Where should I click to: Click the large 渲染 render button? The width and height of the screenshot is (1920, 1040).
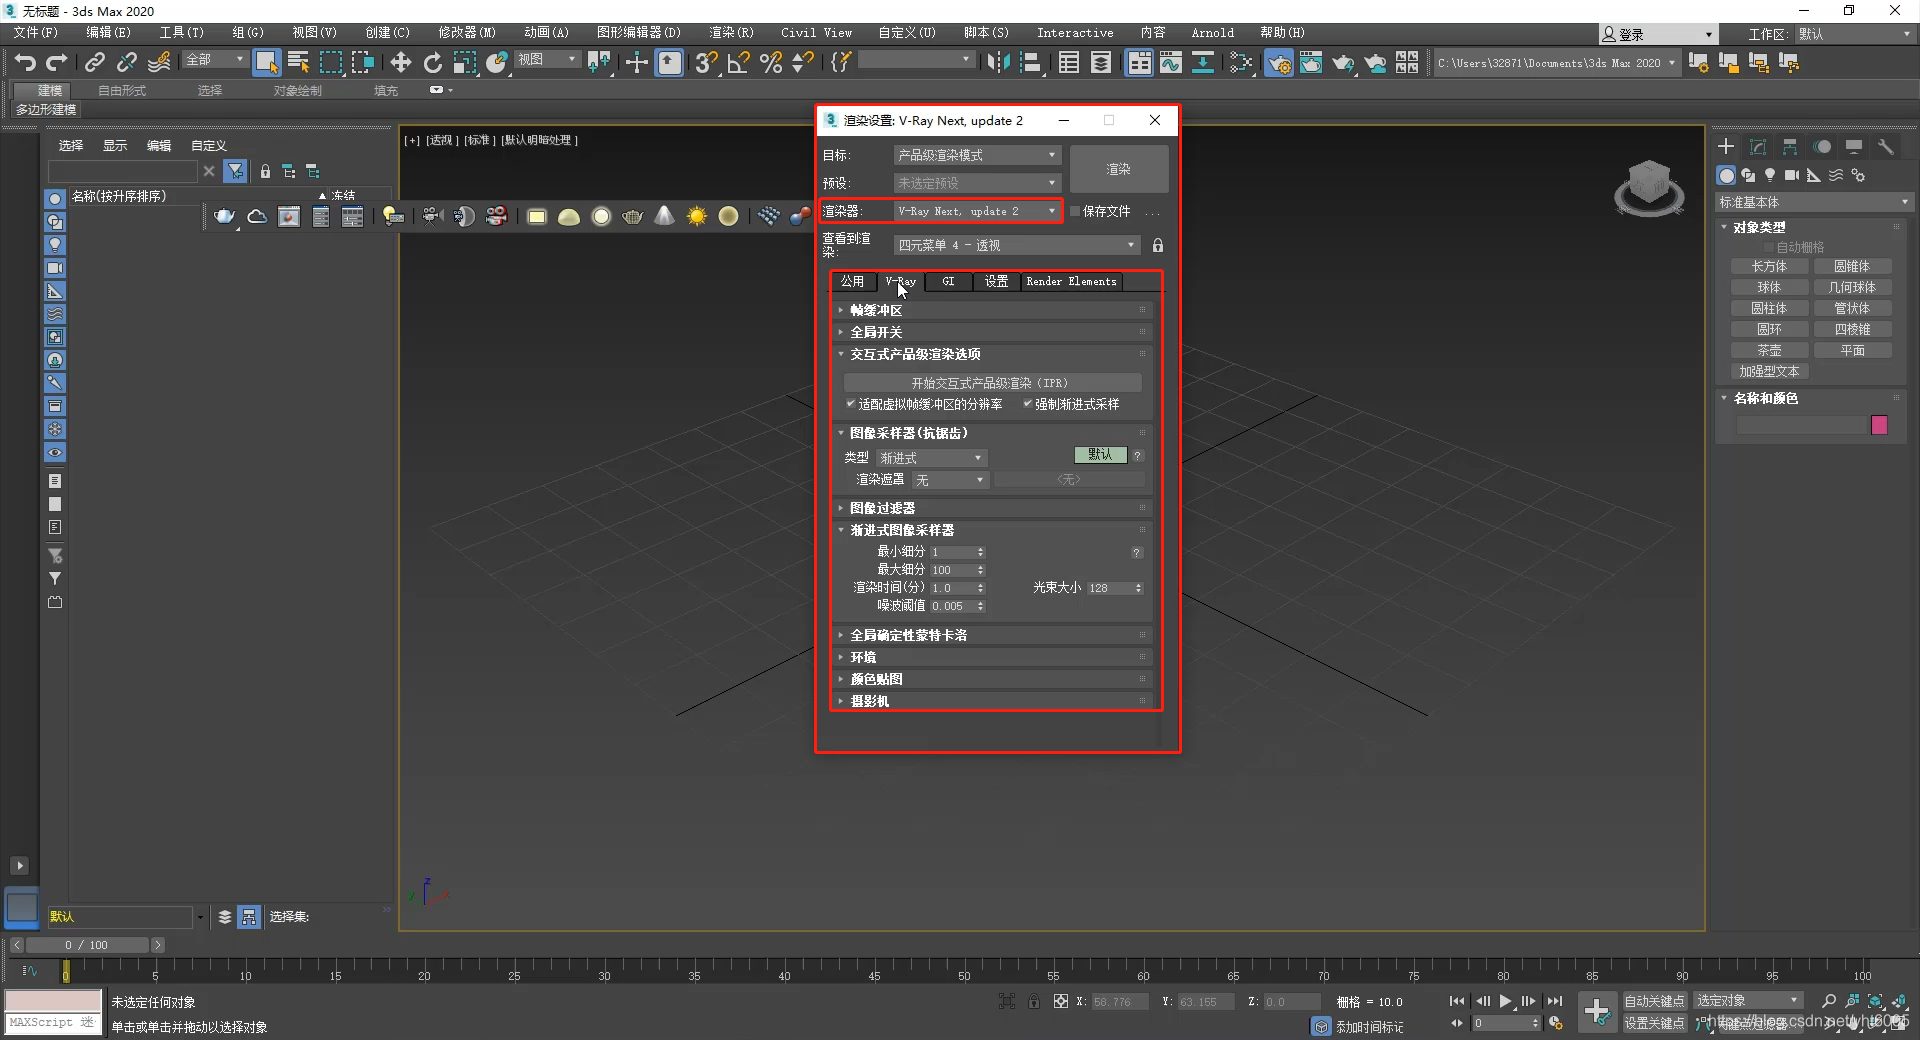click(1118, 169)
